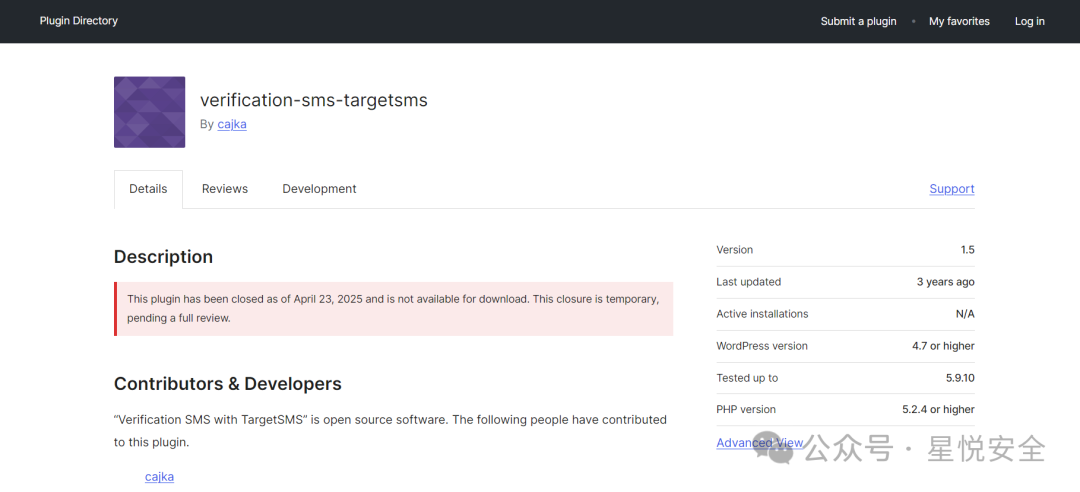Viewport: 1080px width, 492px height.
Task: Click the WordPress version label
Action: (x=762, y=346)
